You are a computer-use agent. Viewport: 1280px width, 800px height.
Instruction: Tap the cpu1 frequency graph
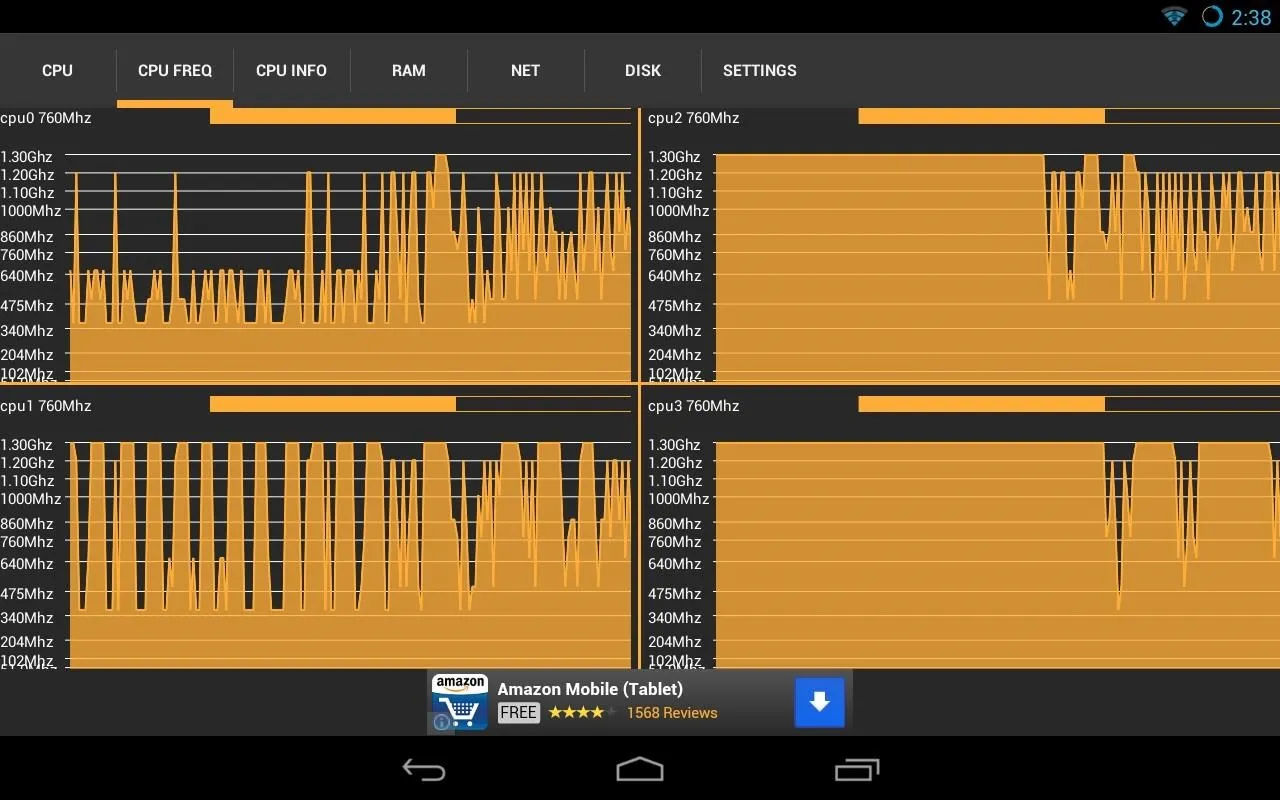click(x=350, y=554)
